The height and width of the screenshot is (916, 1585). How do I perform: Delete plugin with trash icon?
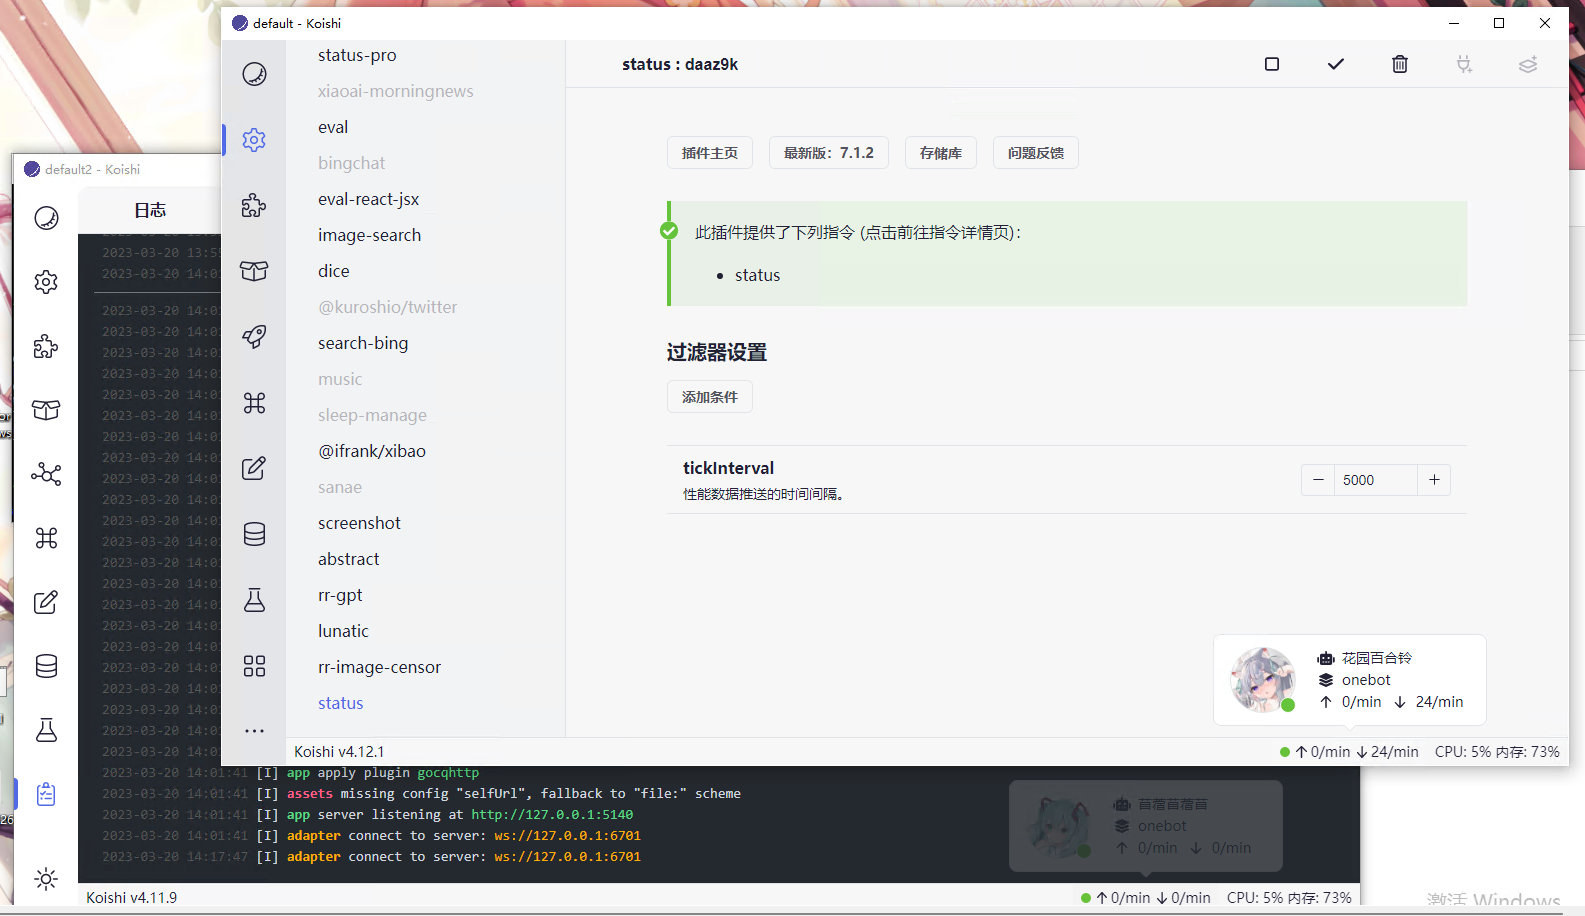[x=1400, y=64]
